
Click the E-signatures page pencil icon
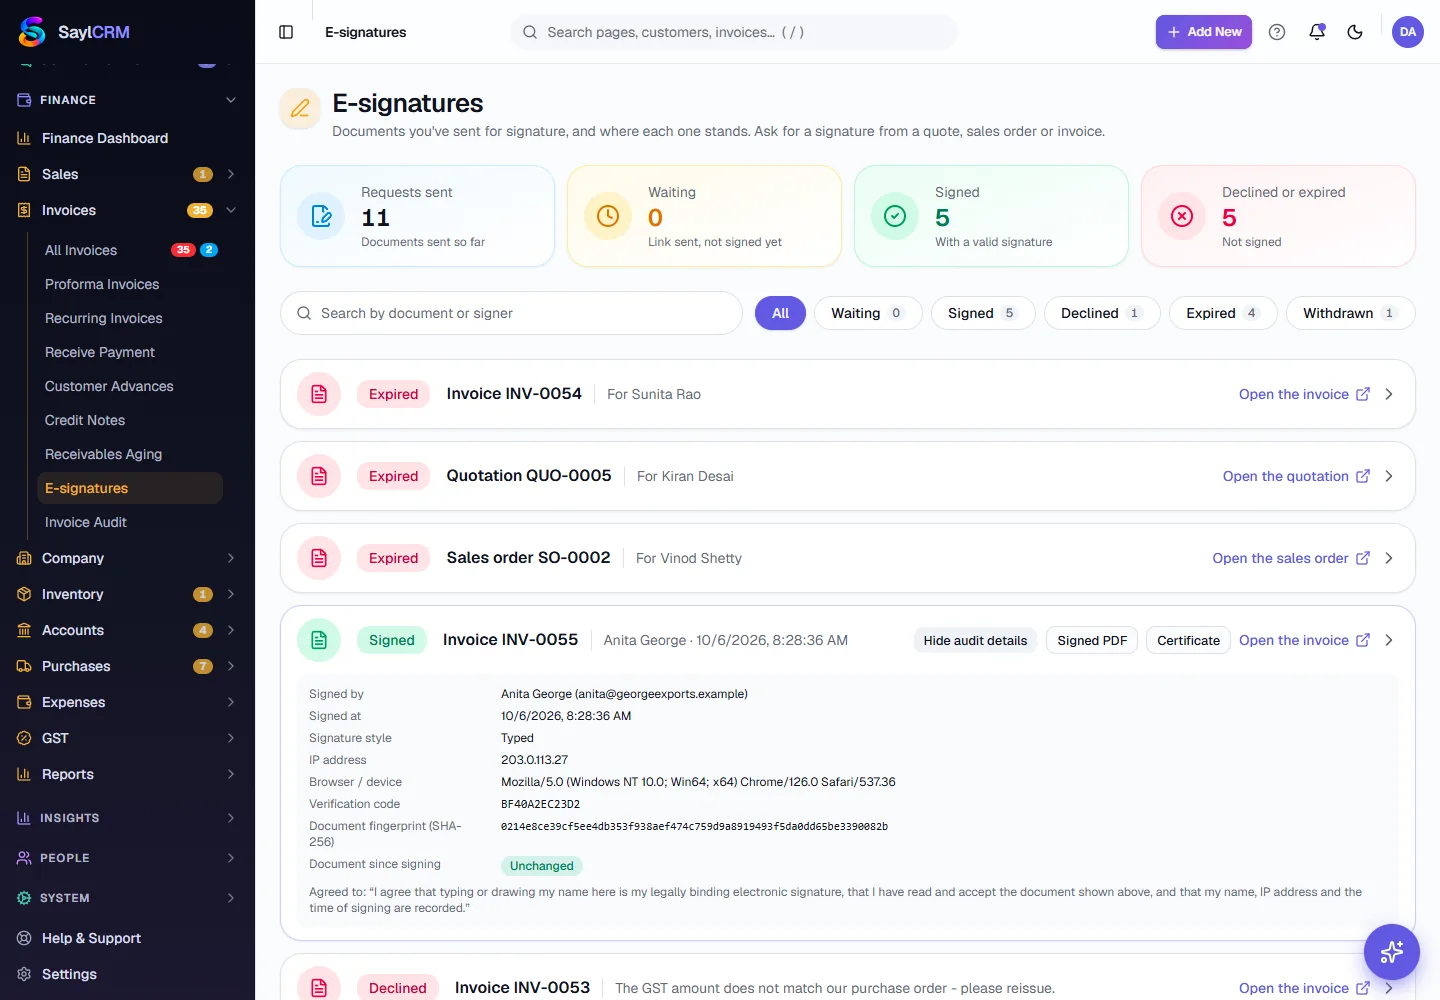pyautogui.click(x=300, y=109)
